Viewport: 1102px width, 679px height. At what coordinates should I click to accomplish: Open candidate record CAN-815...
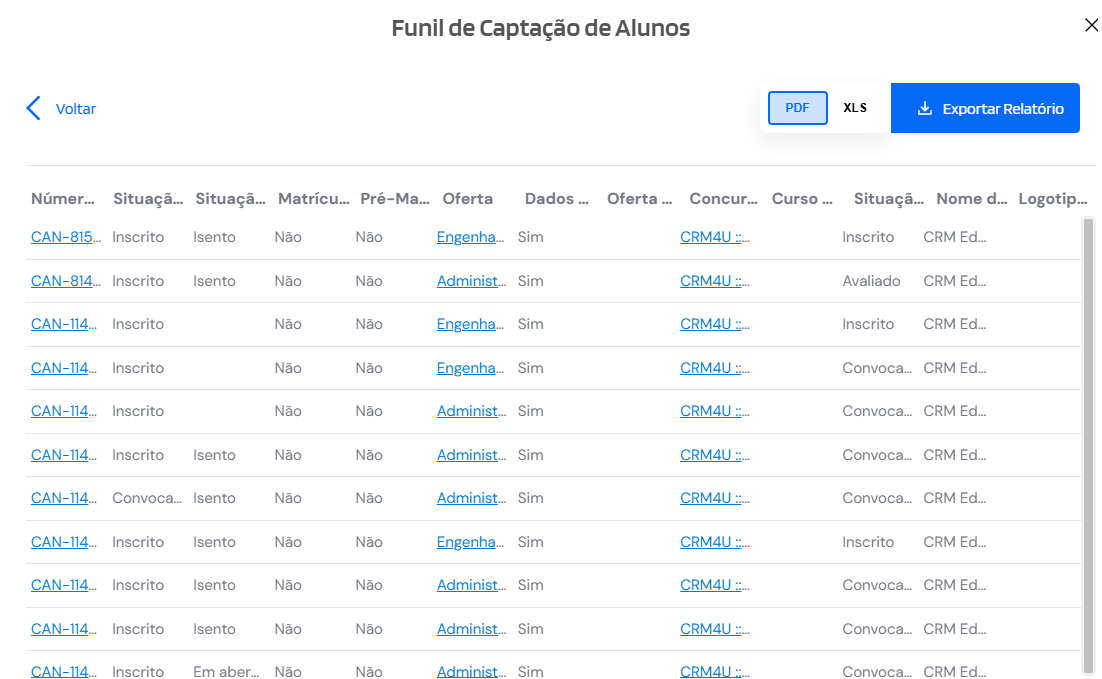65,237
